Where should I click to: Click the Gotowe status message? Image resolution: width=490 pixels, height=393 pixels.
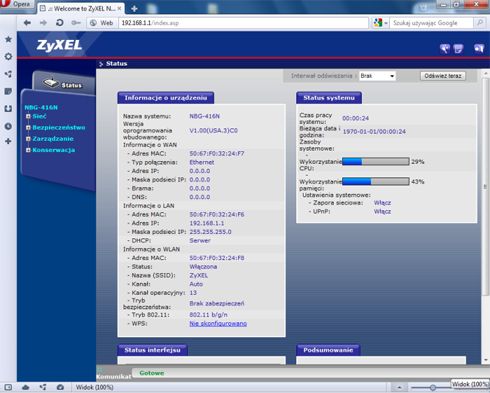(x=152, y=373)
